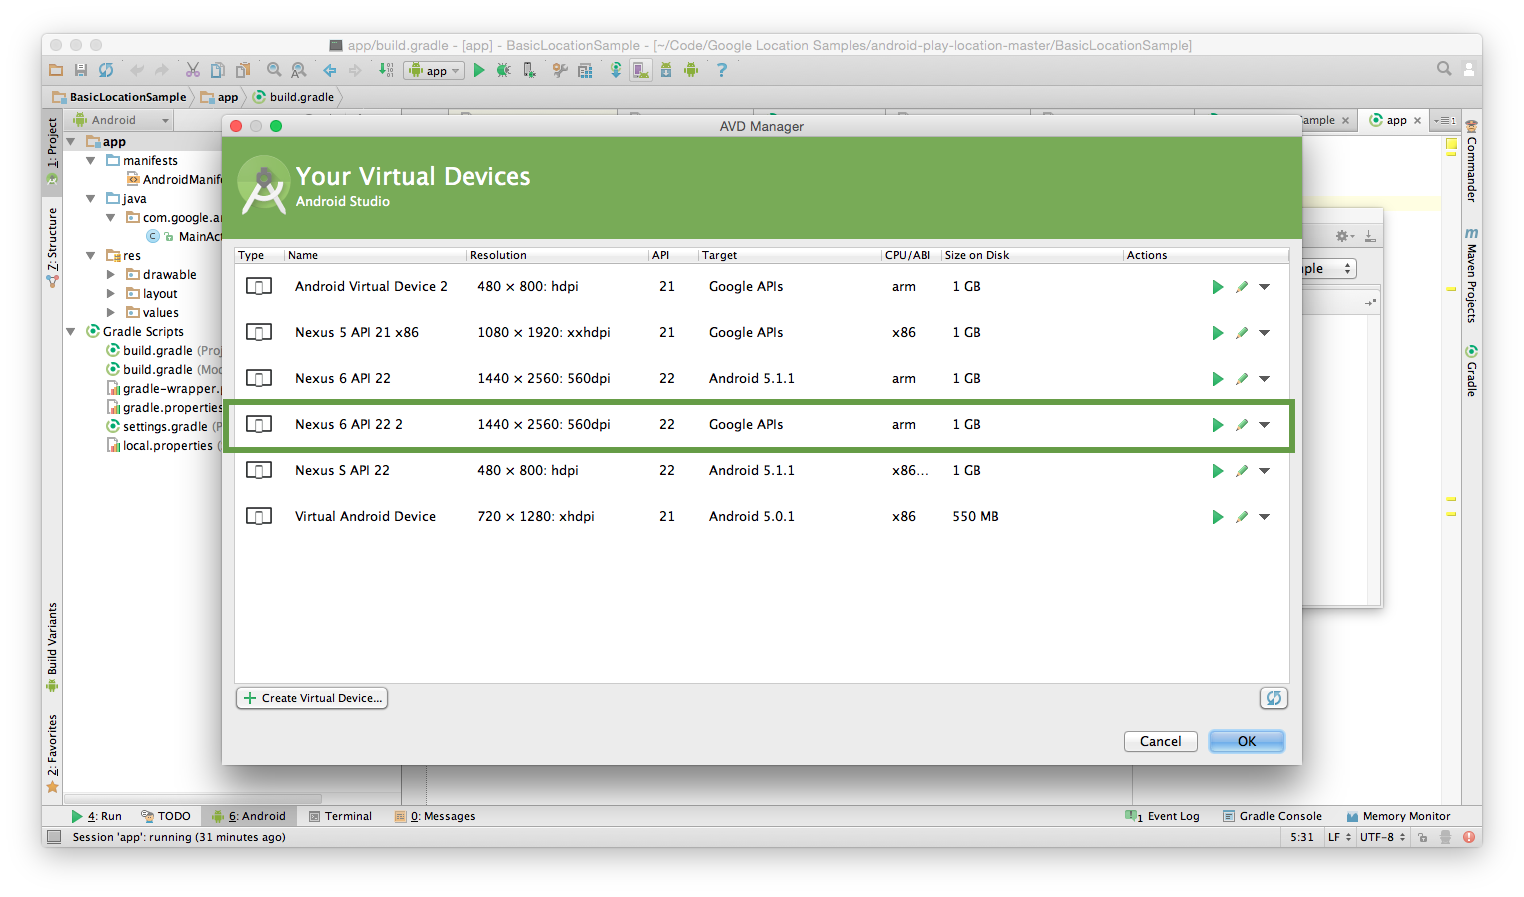Refresh the virtual devices list
1524x897 pixels.
coord(1273,698)
